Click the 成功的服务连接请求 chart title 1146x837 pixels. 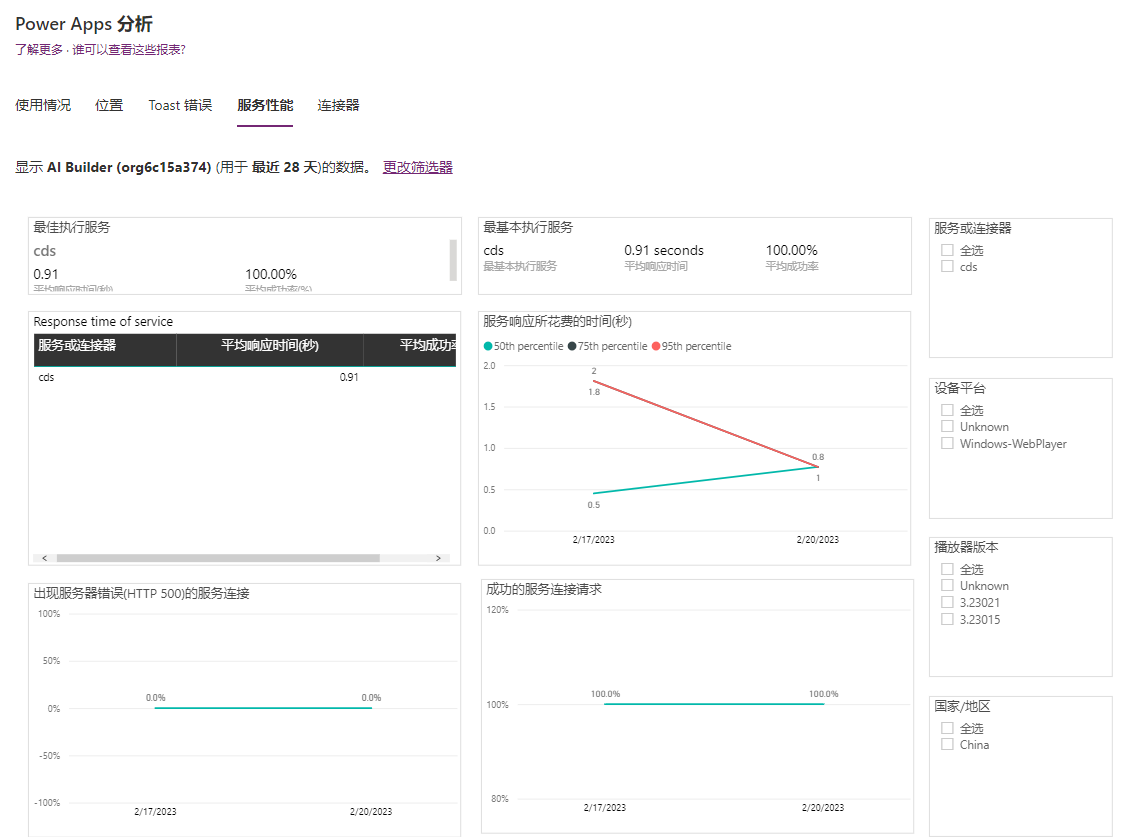544,589
